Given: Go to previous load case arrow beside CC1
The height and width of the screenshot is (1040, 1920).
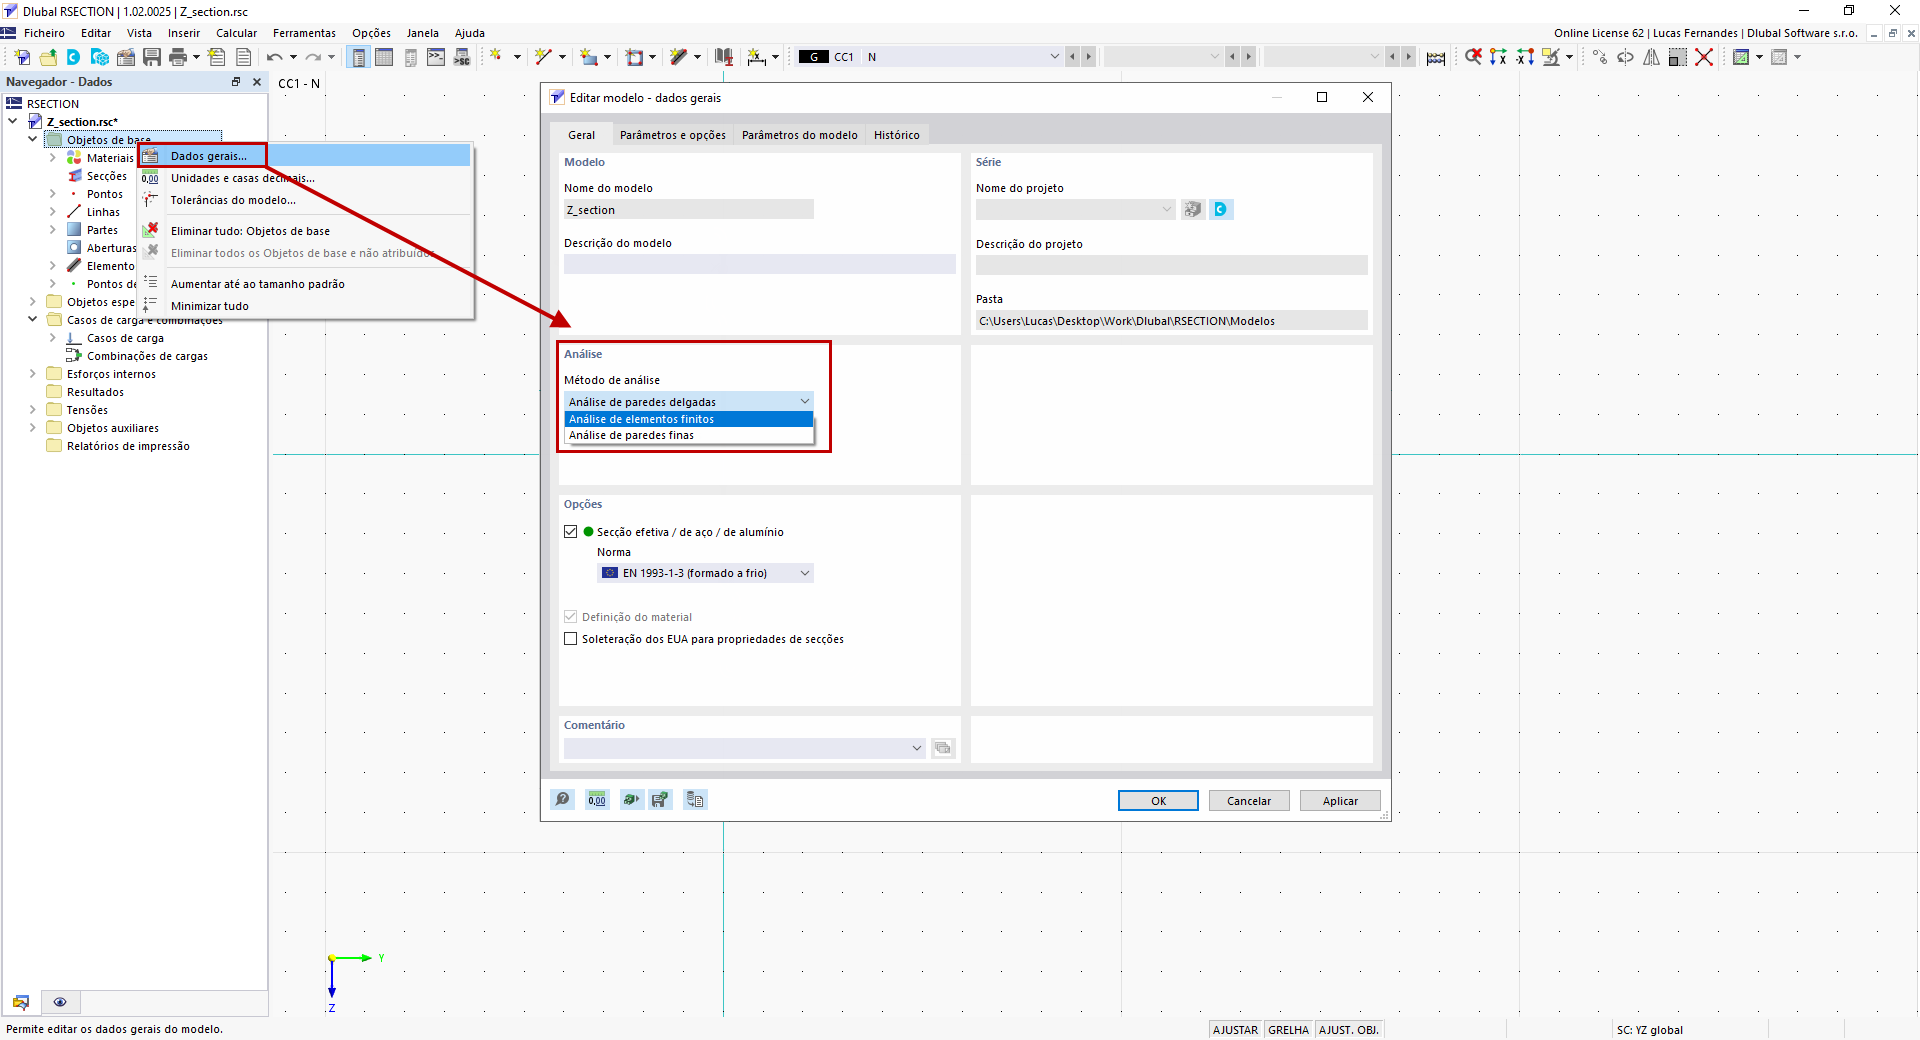Looking at the screenshot, I should click(x=1072, y=57).
